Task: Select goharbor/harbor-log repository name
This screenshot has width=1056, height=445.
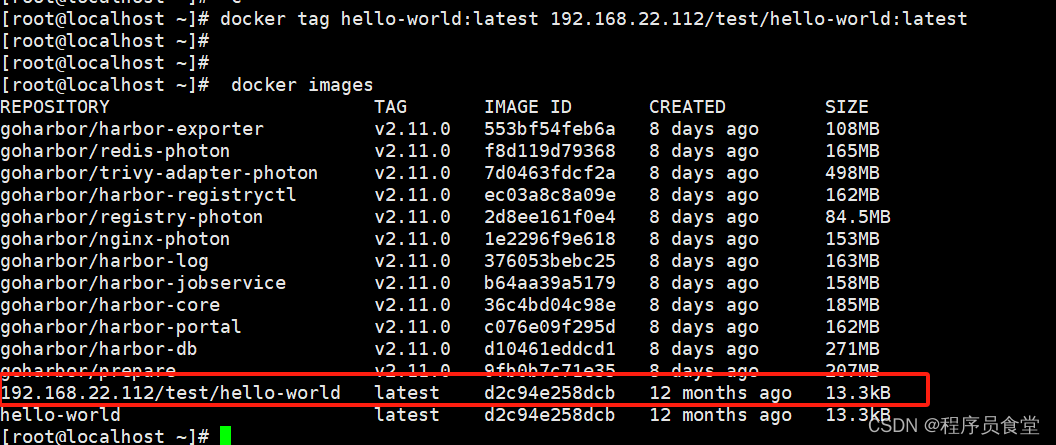Action: pyautogui.click(x=104, y=261)
